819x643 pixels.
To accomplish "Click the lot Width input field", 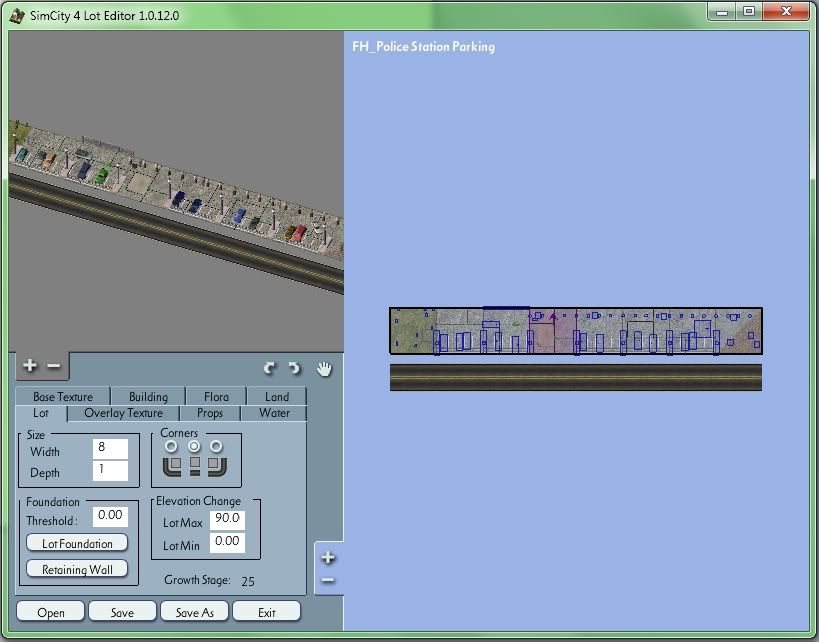I will tap(110, 449).
